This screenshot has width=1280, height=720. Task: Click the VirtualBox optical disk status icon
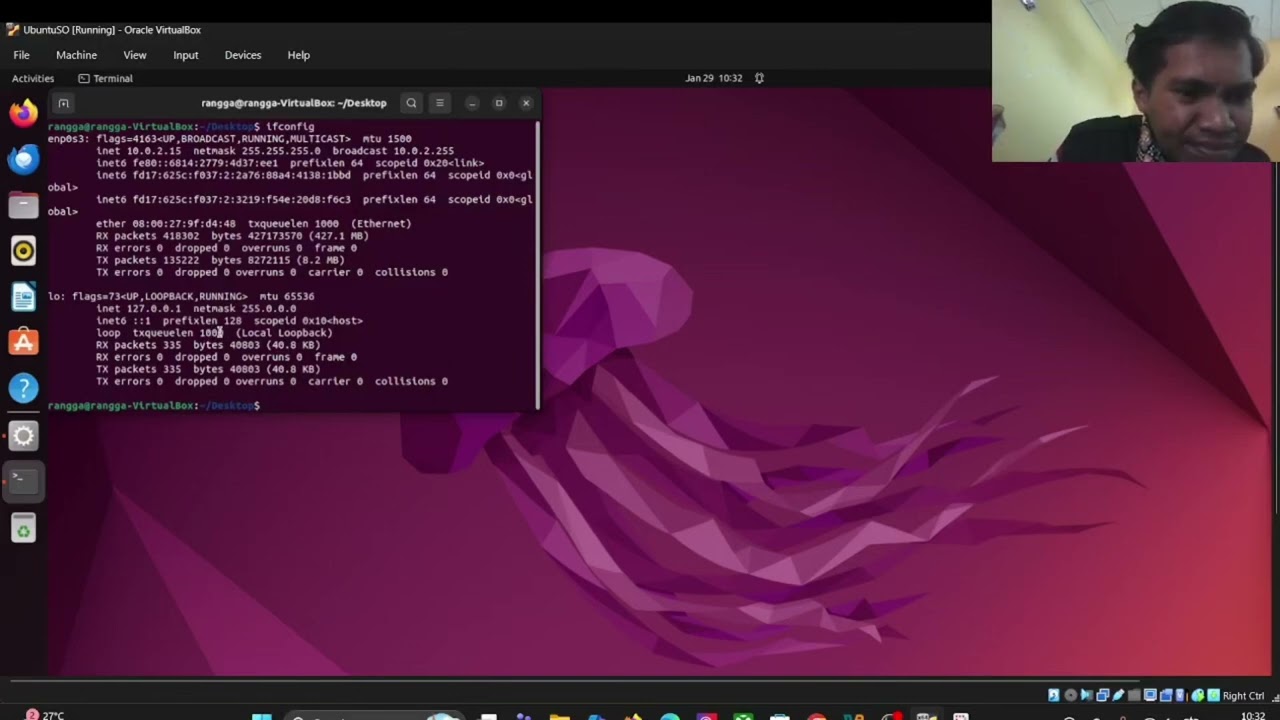(1070, 695)
